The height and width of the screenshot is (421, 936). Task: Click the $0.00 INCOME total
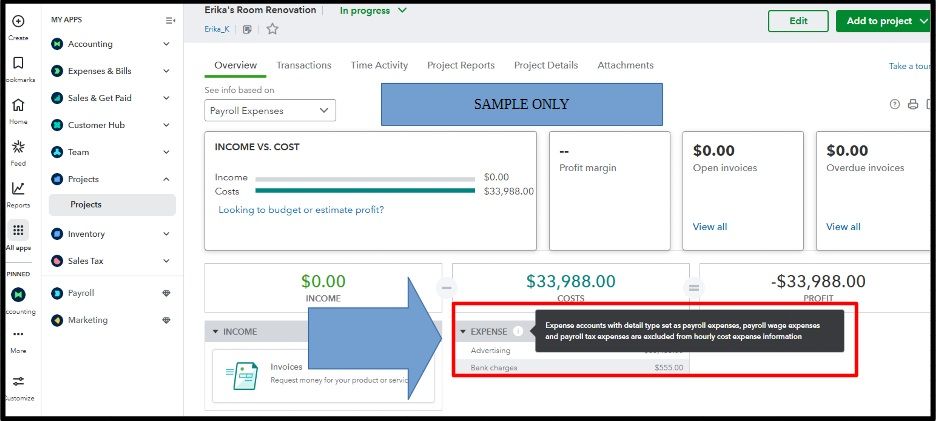point(323,281)
